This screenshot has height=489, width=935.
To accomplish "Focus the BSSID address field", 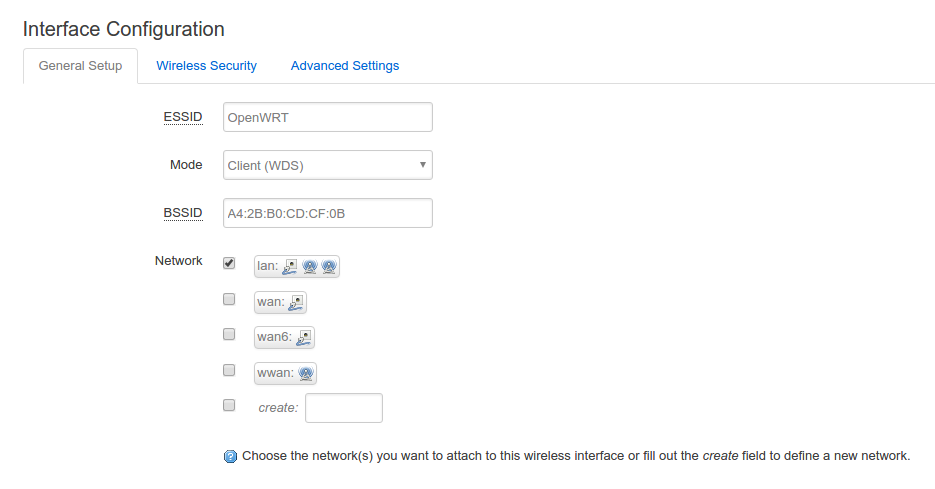I will [x=327, y=213].
